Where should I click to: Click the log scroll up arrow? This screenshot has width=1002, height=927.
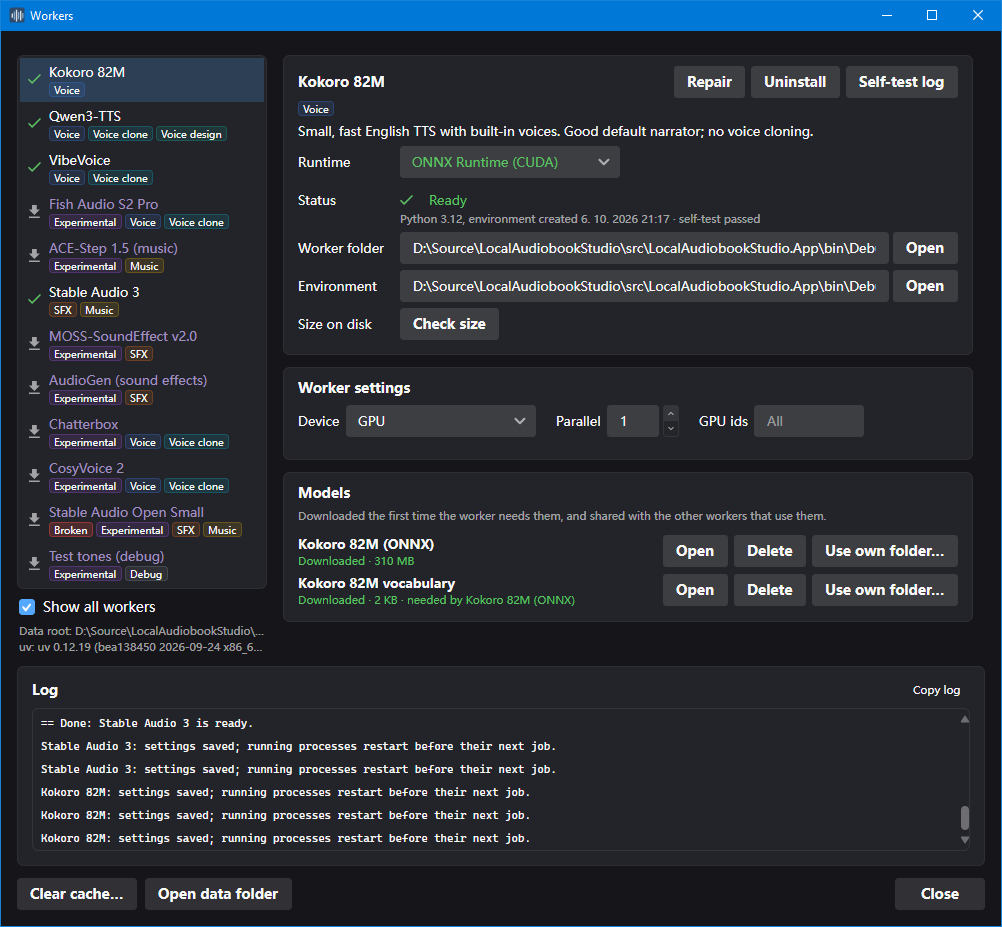coord(965,719)
